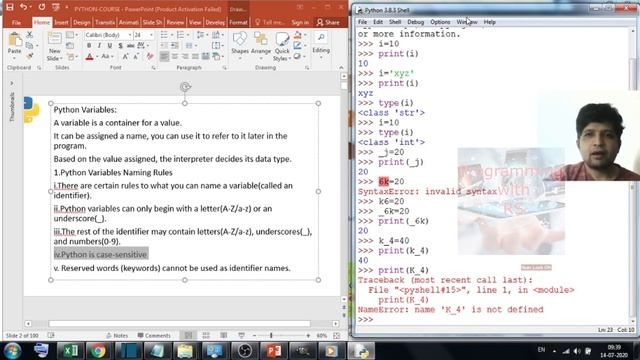Clear all formatting from text
The image size is (640, 360).
150,56
